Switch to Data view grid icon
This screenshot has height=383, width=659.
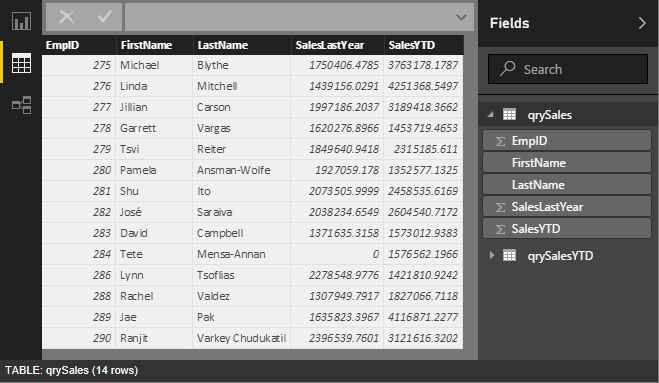tap(21, 63)
